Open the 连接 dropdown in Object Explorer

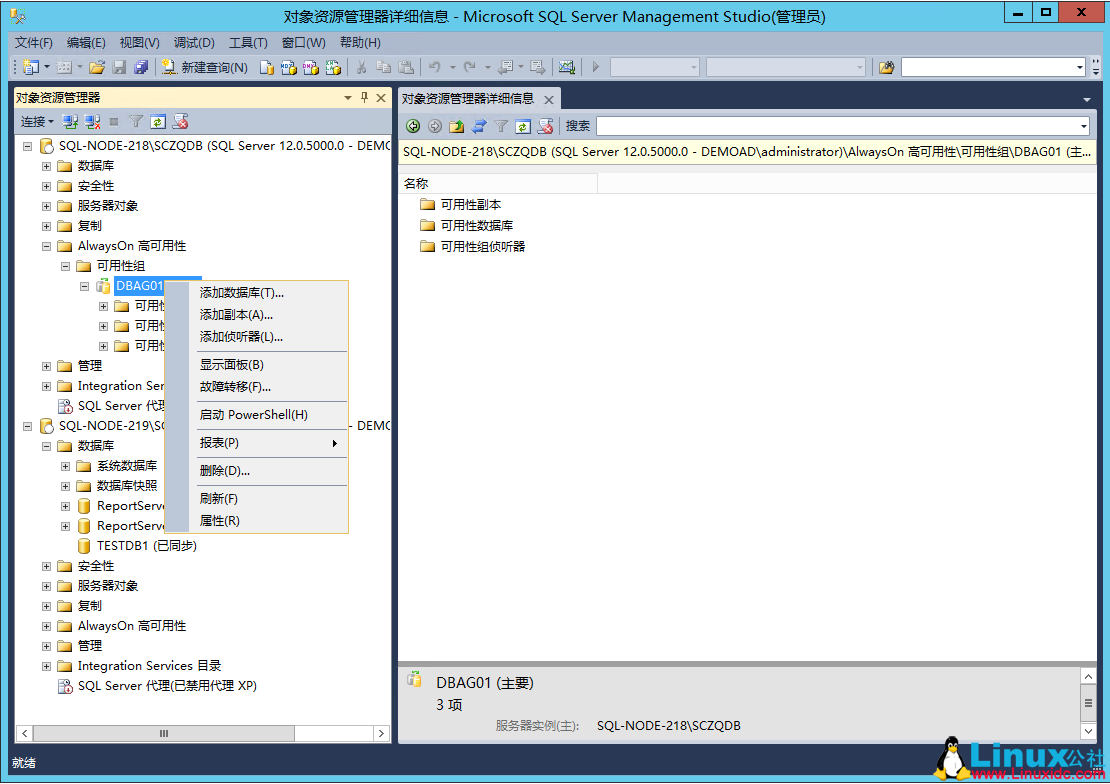click(x=33, y=121)
